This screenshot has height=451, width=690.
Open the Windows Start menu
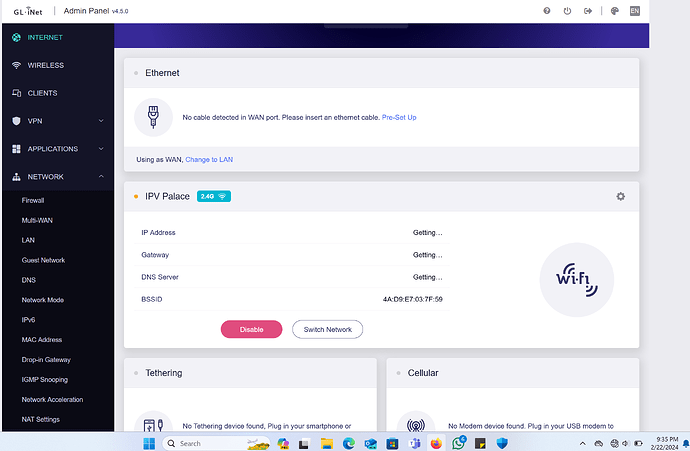coord(149,443)
